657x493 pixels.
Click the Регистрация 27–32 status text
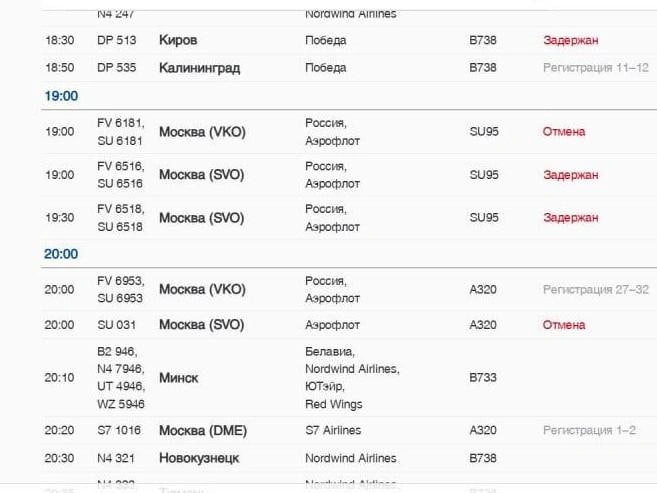coord(595,290)
